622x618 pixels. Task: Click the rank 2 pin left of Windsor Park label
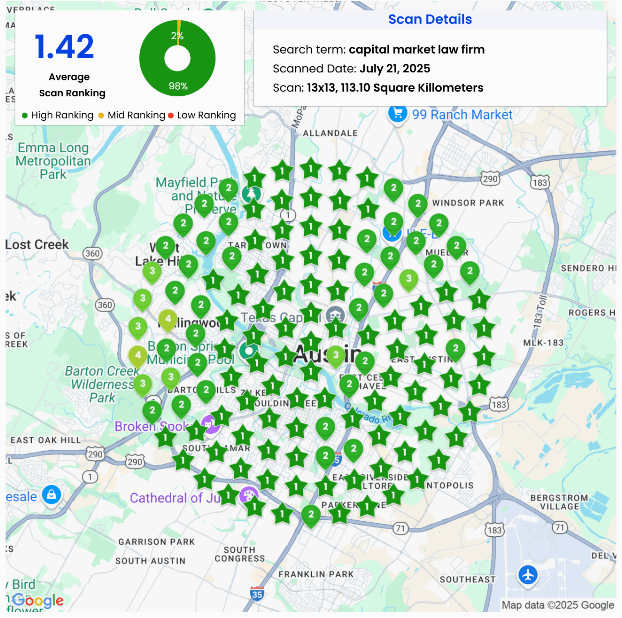[418, 204]
